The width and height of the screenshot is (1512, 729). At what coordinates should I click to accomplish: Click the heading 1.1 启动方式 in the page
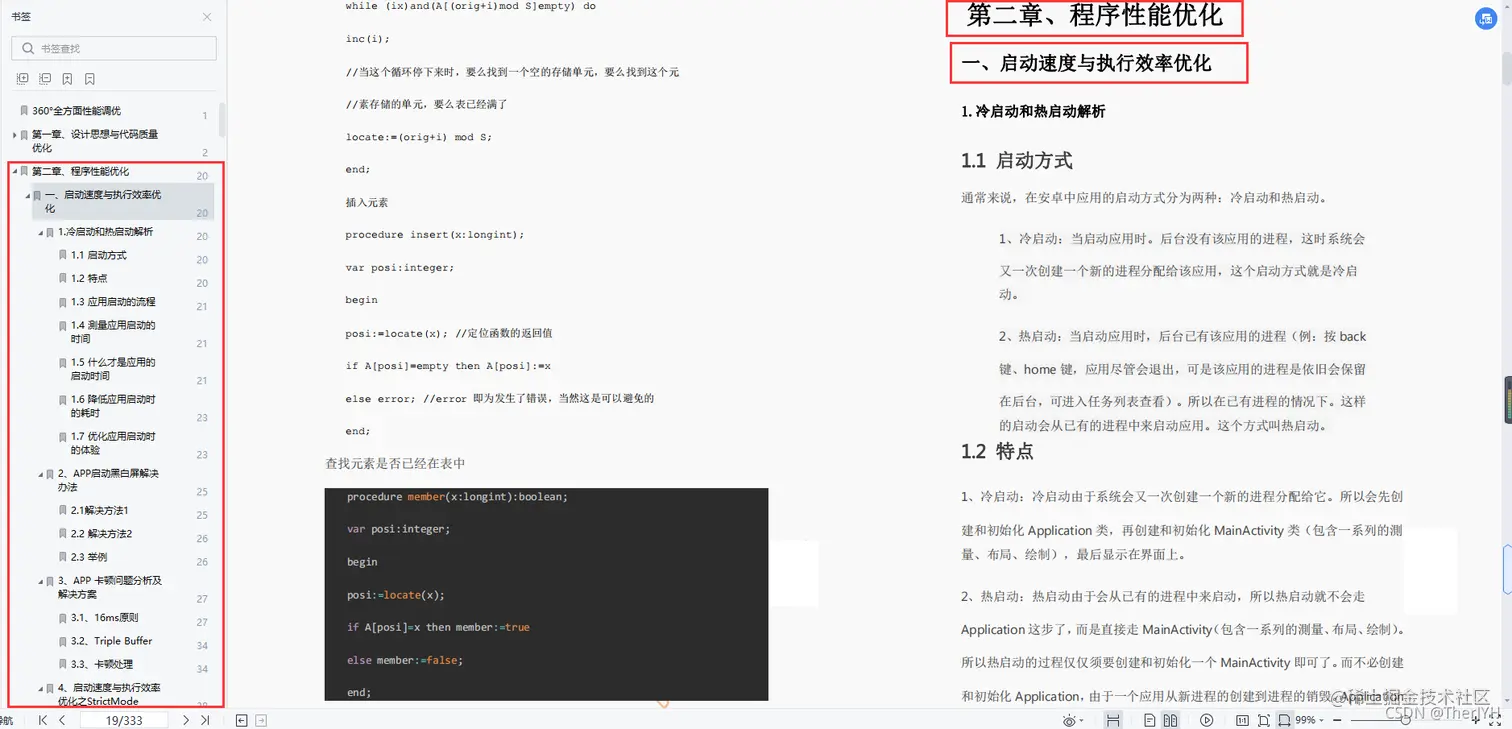[x=1017, y=160]
